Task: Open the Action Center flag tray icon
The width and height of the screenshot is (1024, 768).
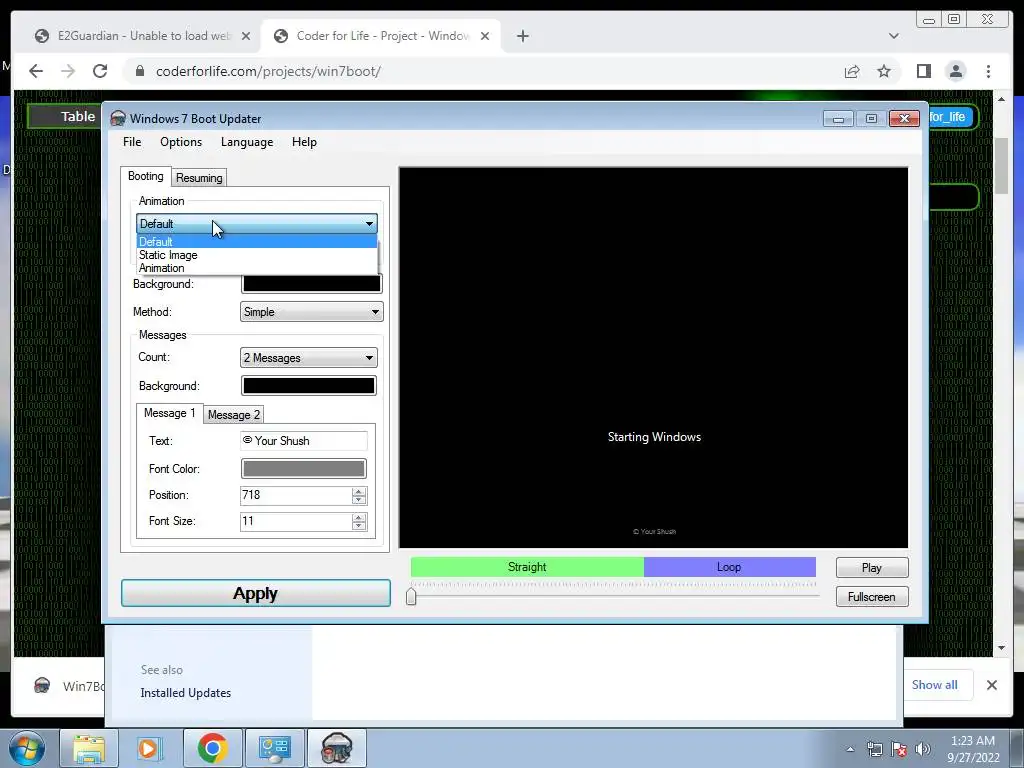Action: point(899,749)
